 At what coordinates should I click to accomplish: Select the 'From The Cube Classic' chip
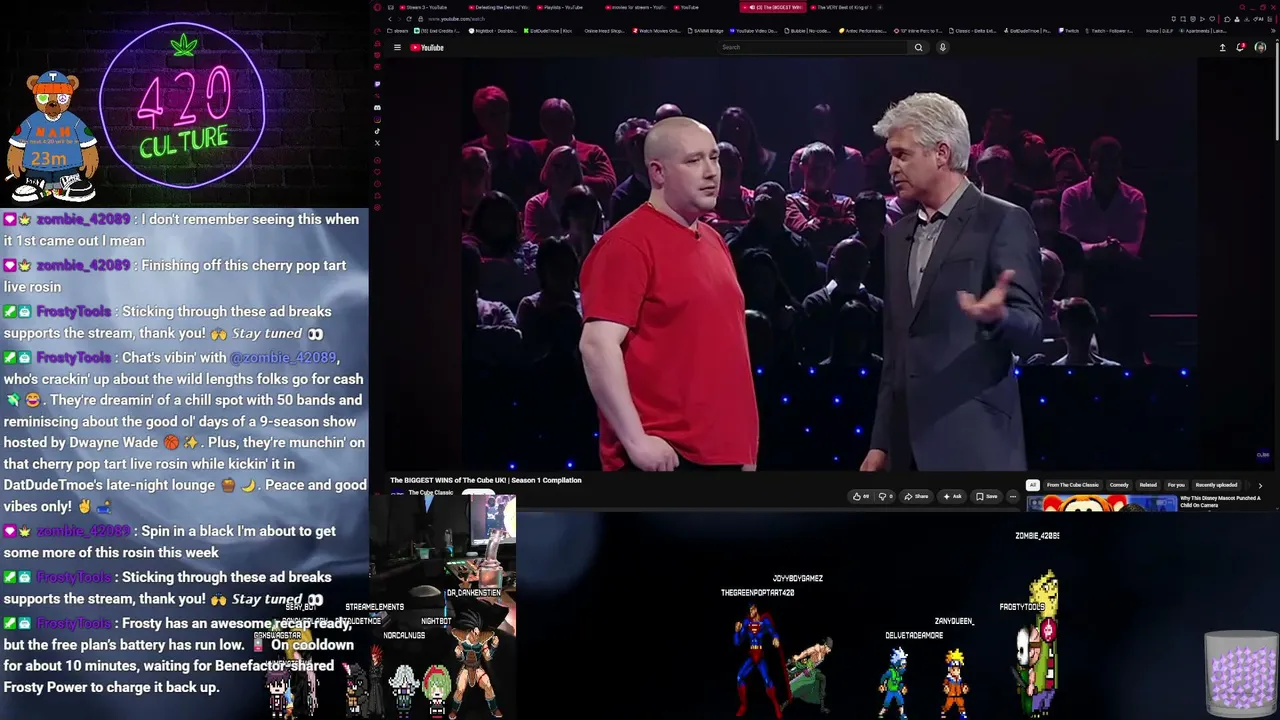click(x=1073, y=485)
